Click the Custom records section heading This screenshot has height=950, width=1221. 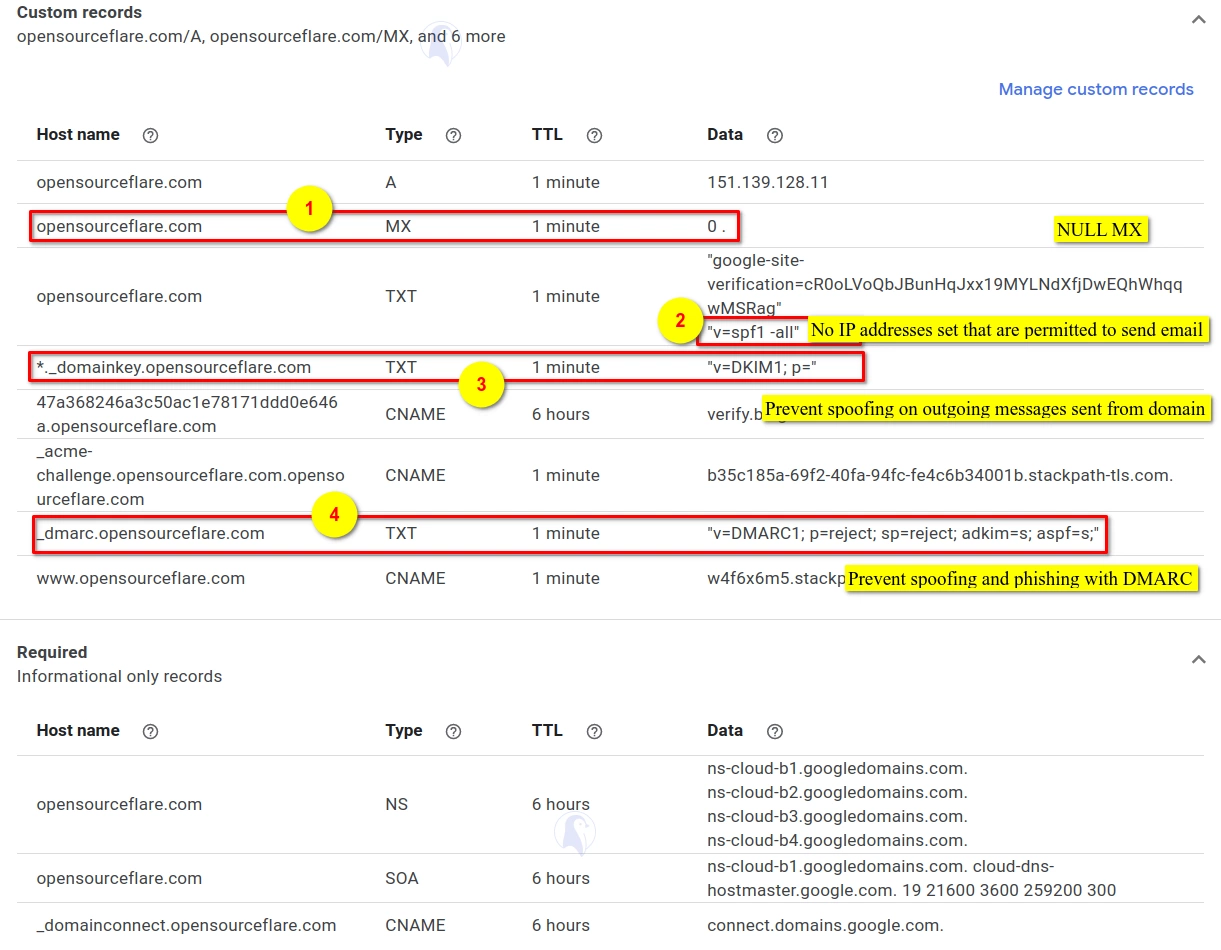click(x=80, y=13)
